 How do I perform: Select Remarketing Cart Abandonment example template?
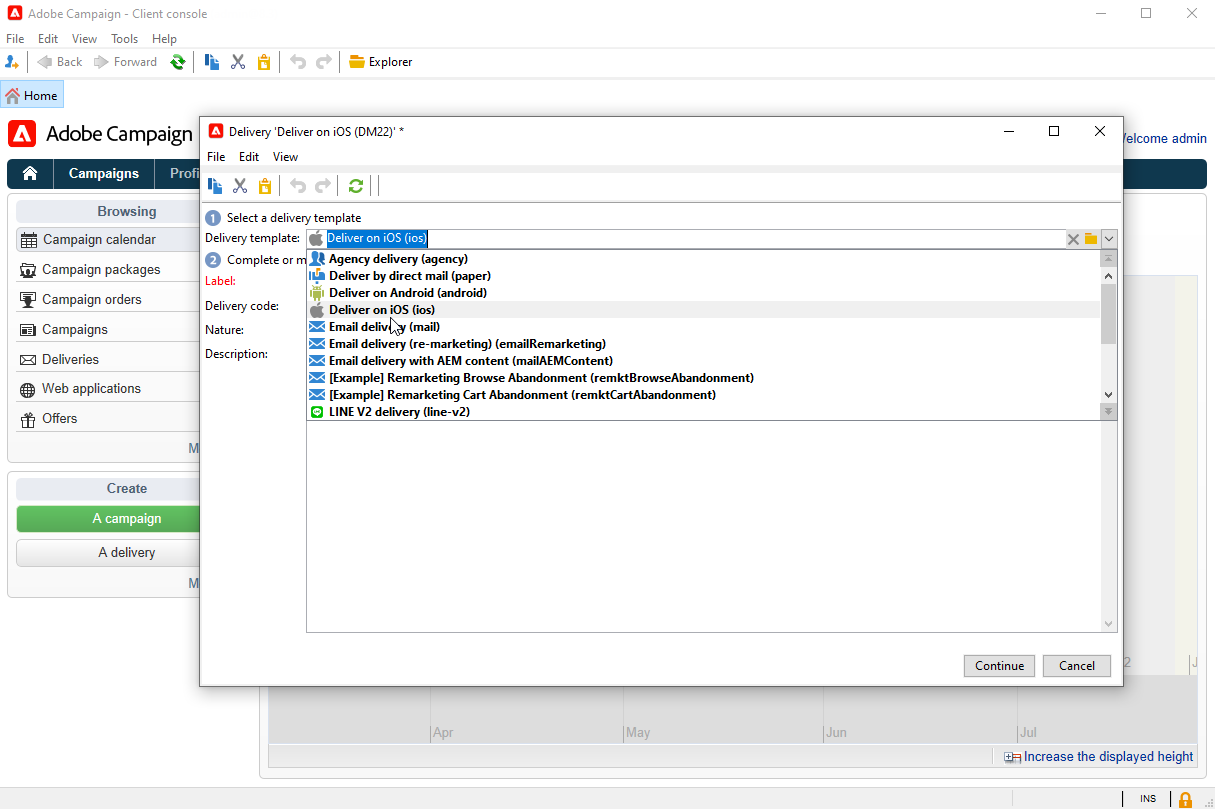click(x=703, y=395)
